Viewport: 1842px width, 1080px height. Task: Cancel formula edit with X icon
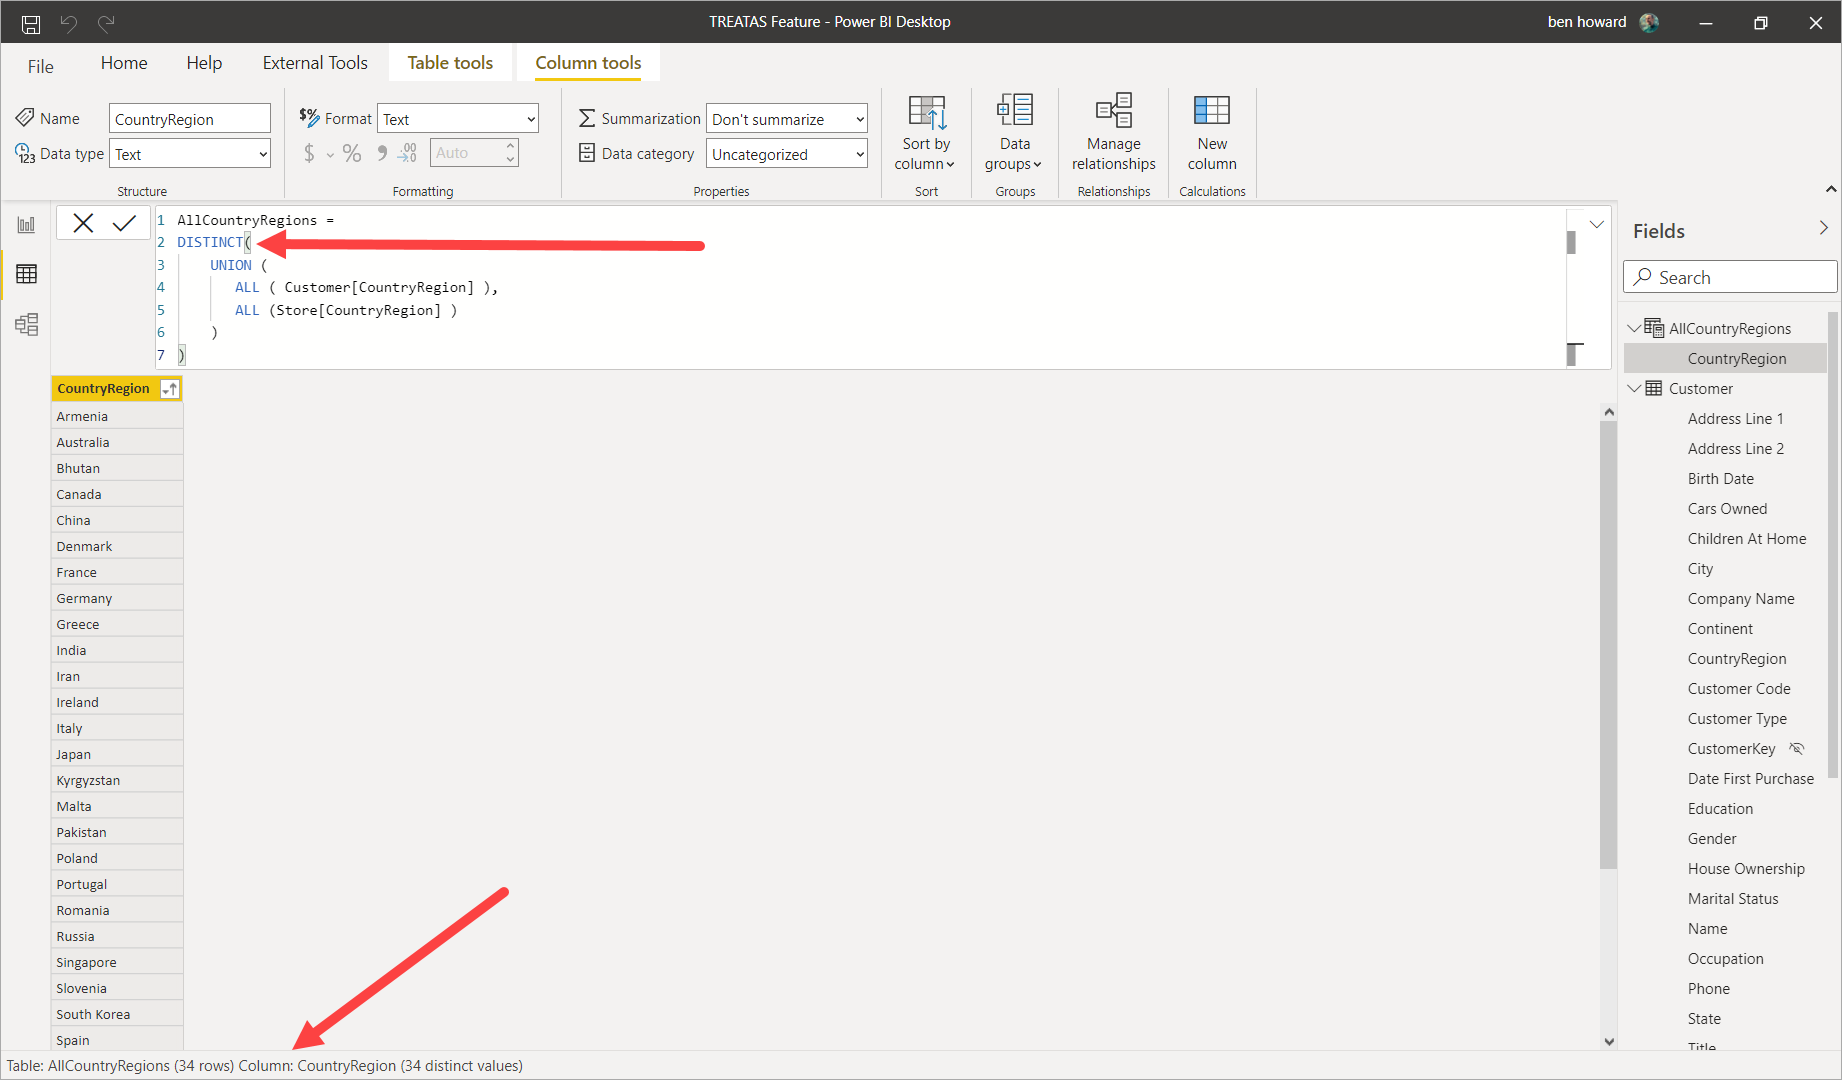pyautogui.click(x=83, y=223)
